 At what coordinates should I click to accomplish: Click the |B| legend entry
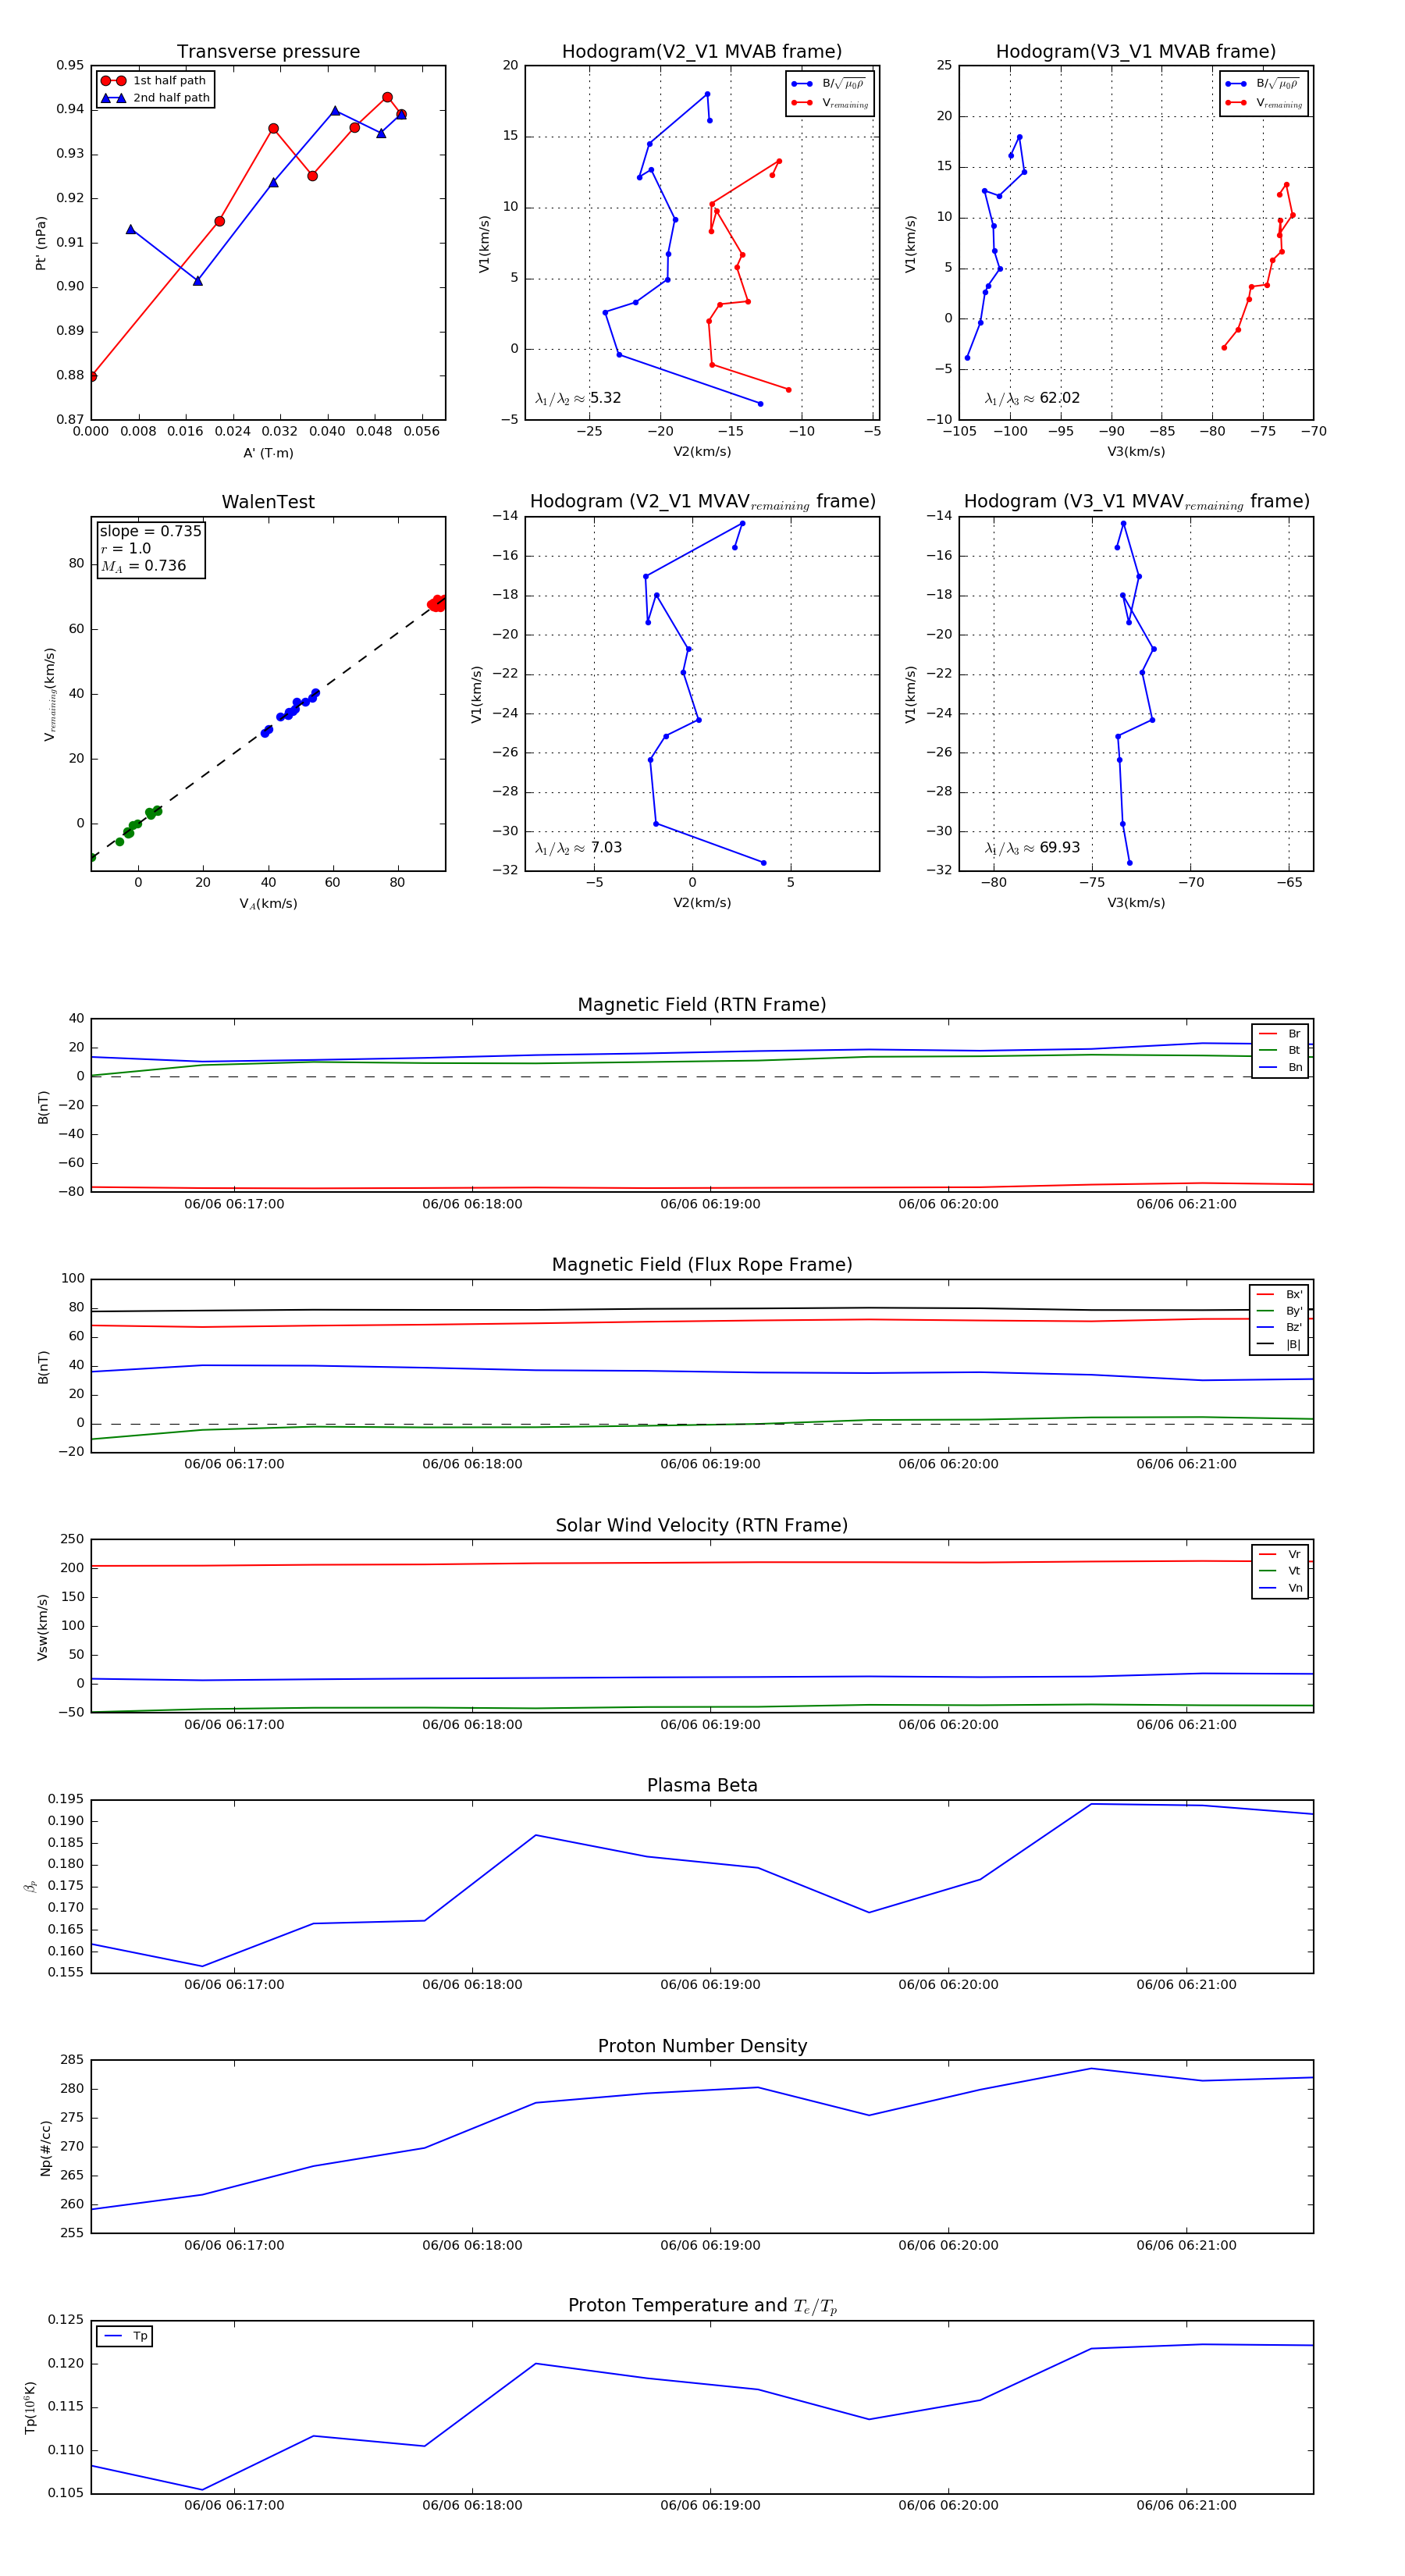coord(1279,1344)
